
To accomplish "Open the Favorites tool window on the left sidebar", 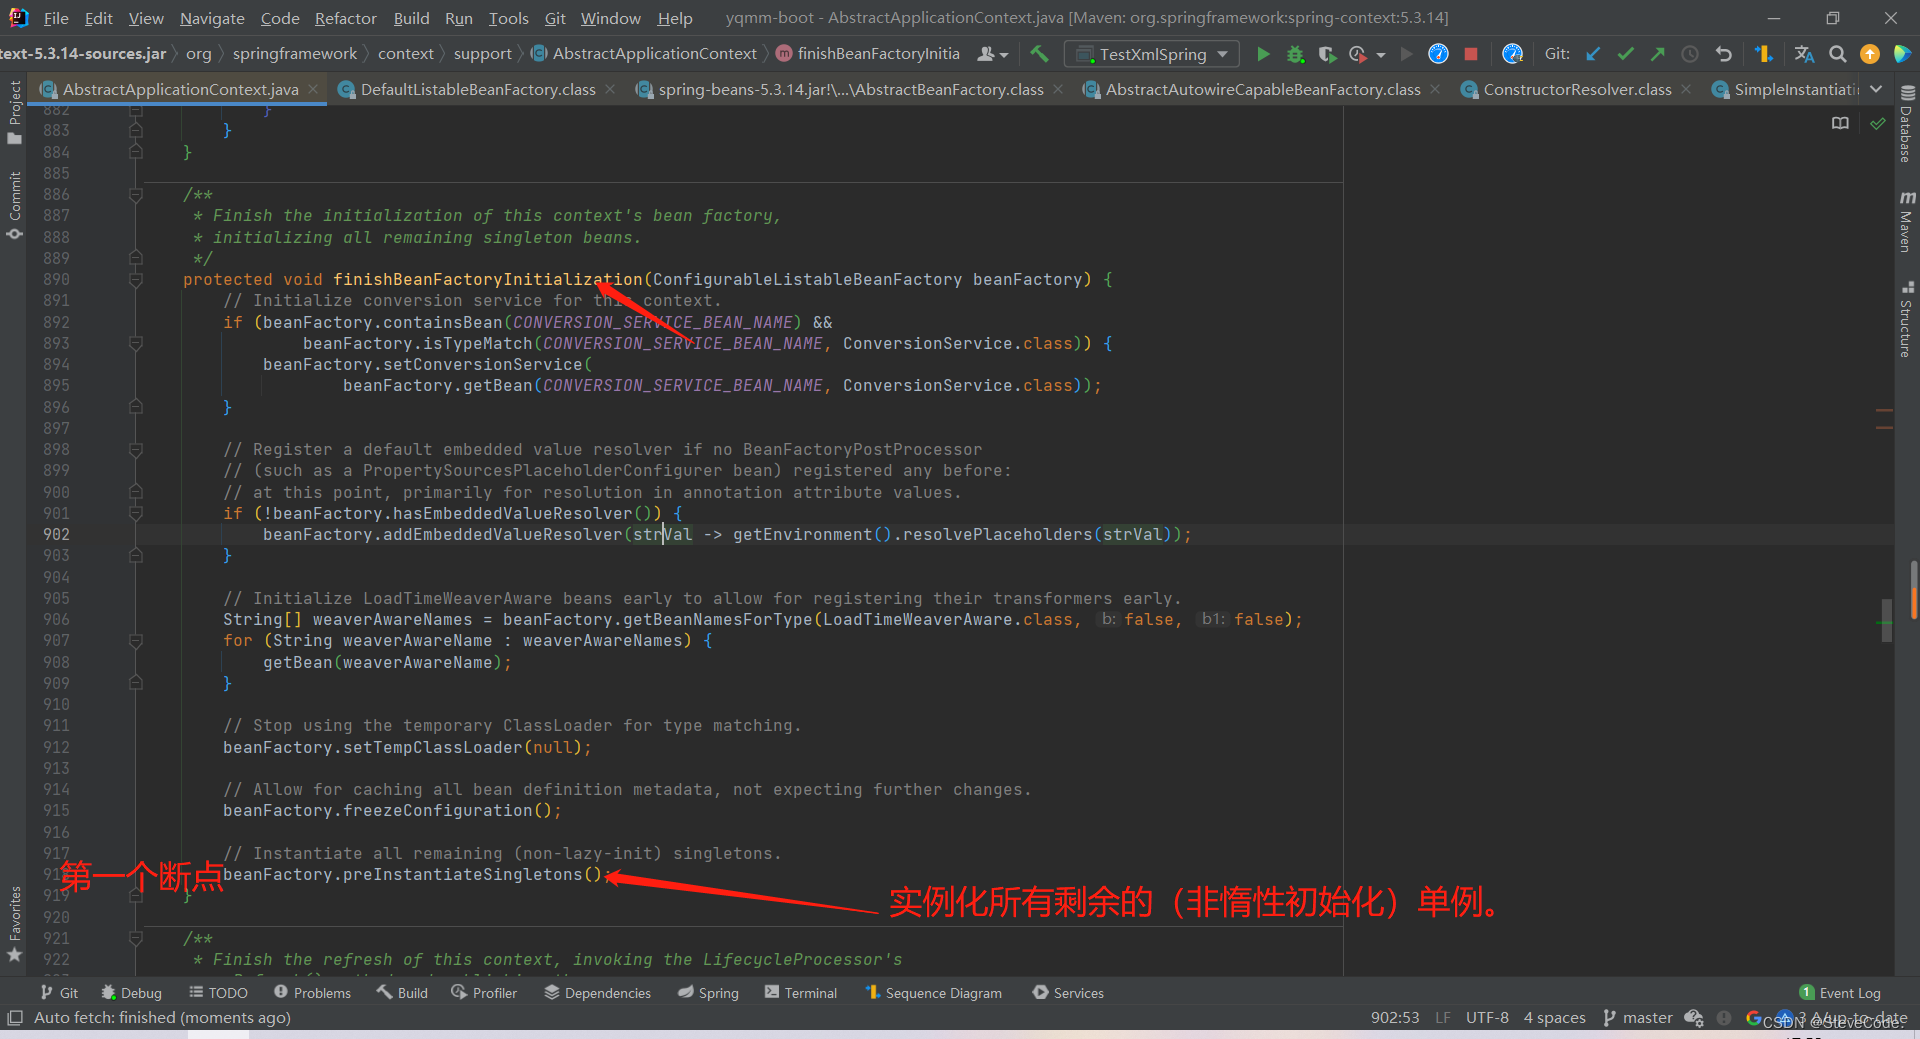I will 14,924.
